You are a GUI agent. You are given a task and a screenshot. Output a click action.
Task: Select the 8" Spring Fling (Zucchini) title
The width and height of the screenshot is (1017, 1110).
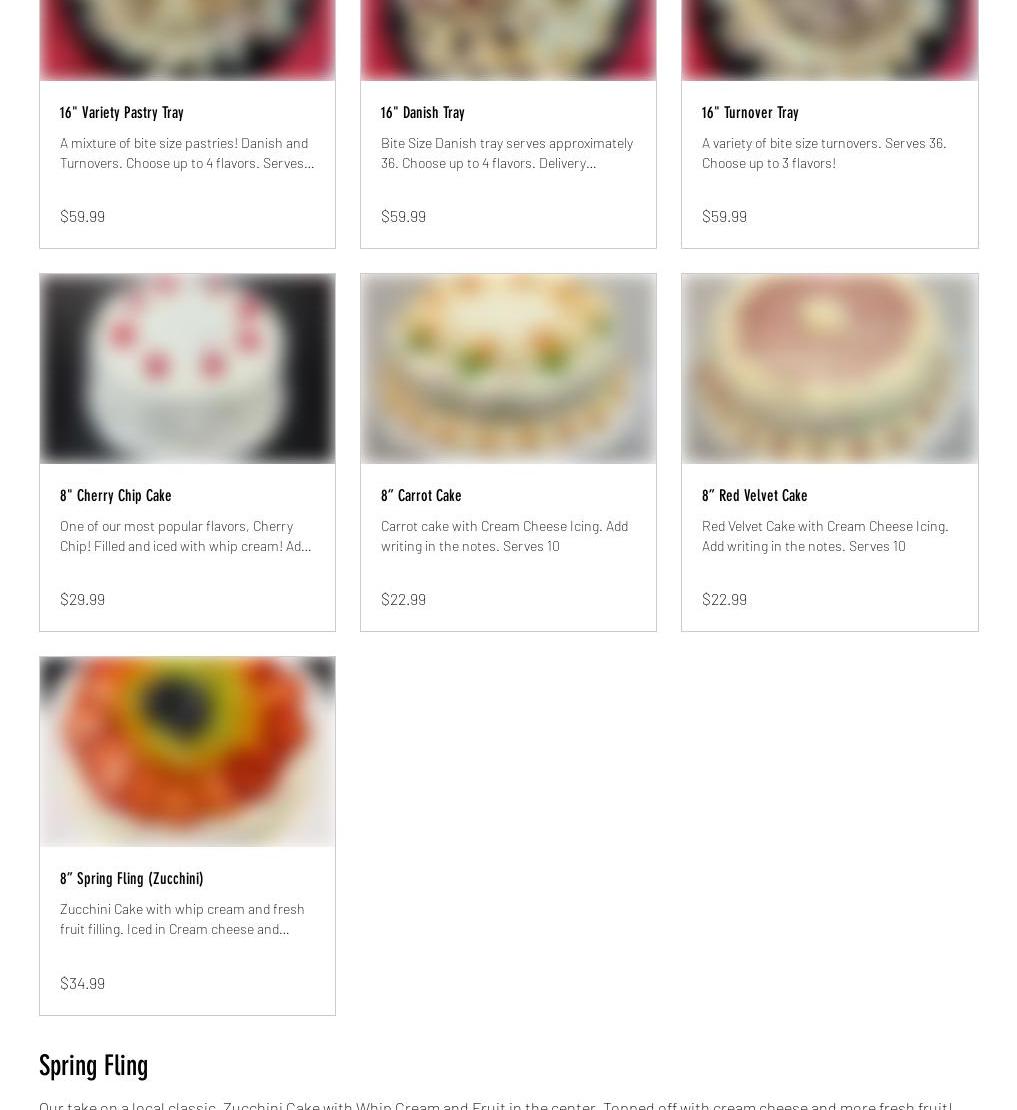[132, 879]
